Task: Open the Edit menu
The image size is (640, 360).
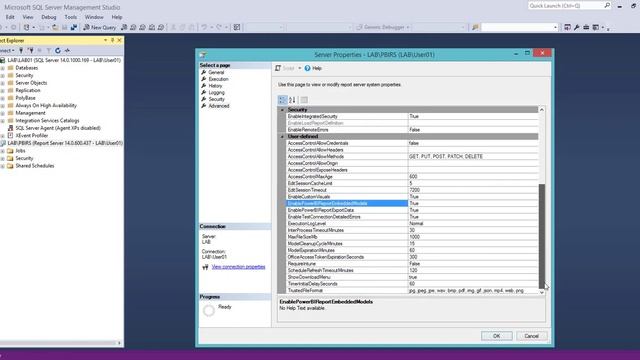Action: click(x=10, y=17)
